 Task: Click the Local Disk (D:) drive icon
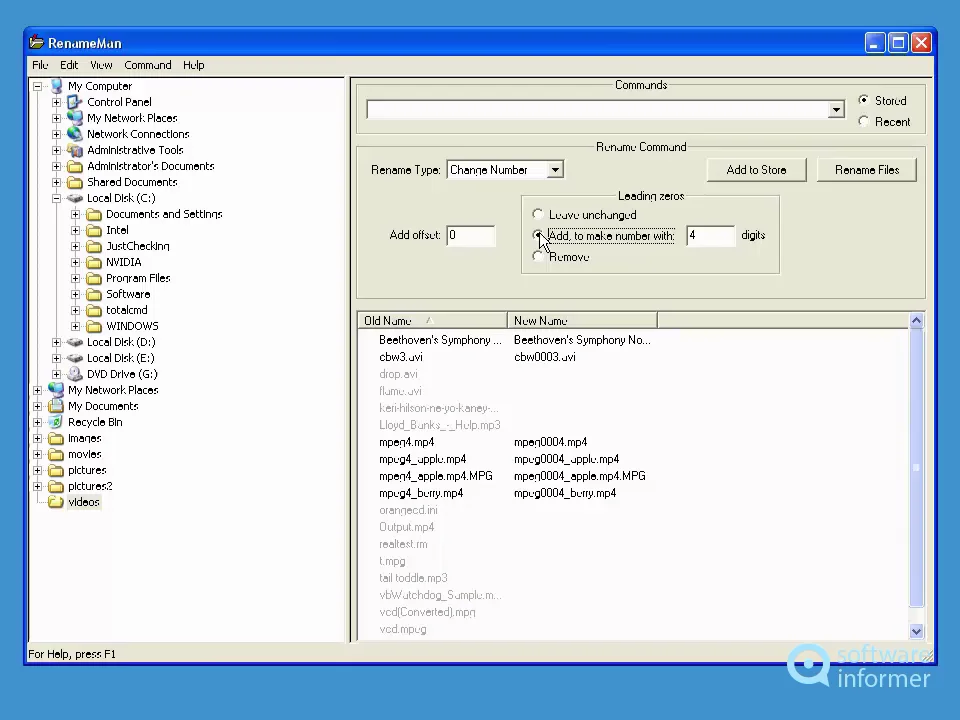point(75,342)
